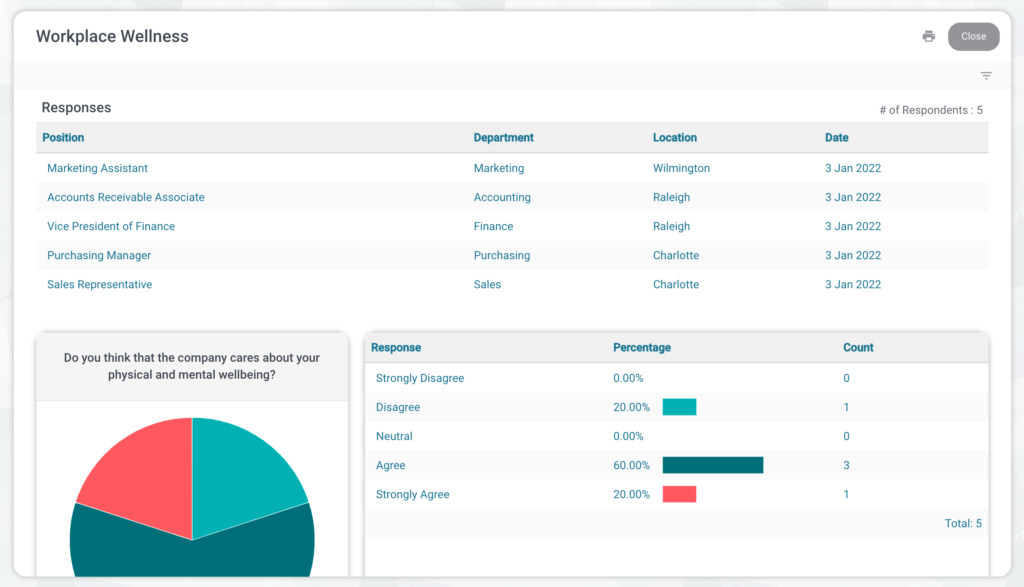
Task: Click the dark teal Agree percentage bar
Action: point(712,465)
